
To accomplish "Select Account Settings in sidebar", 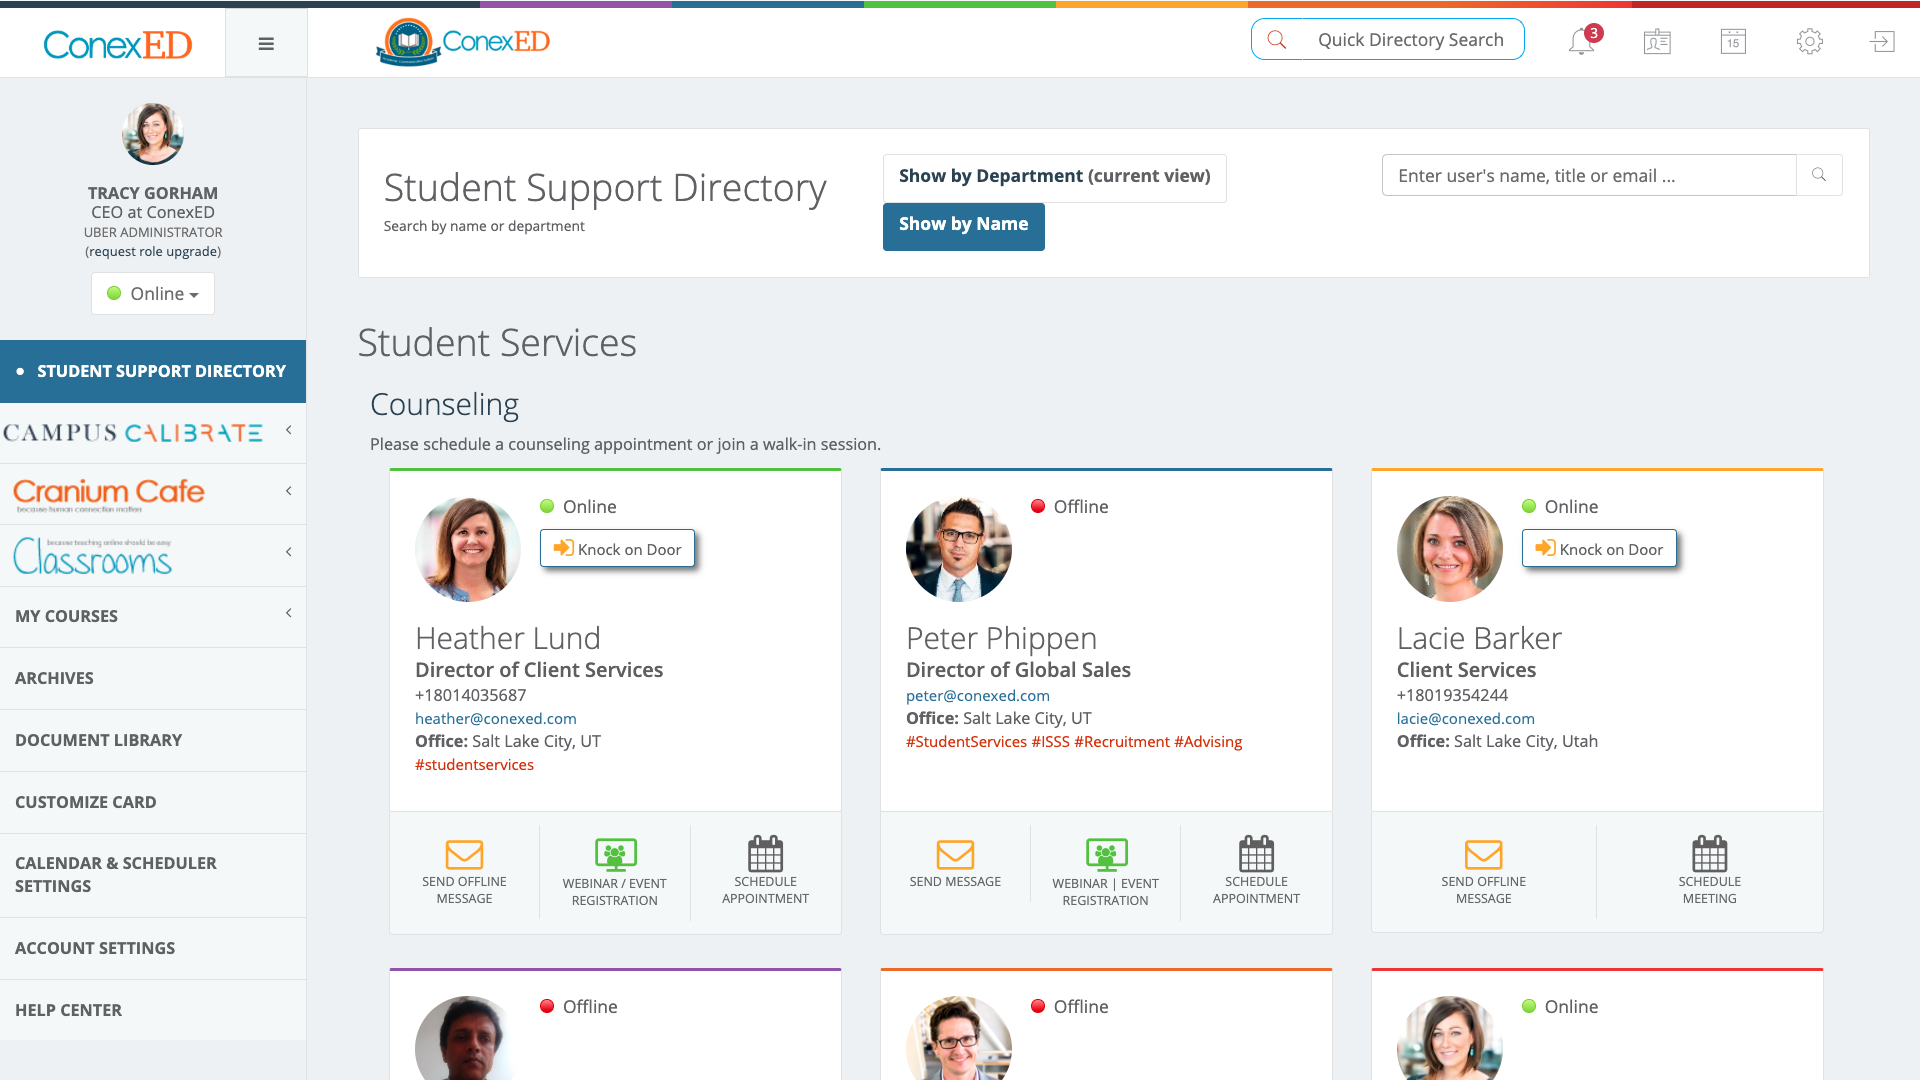I will [95, 948].
